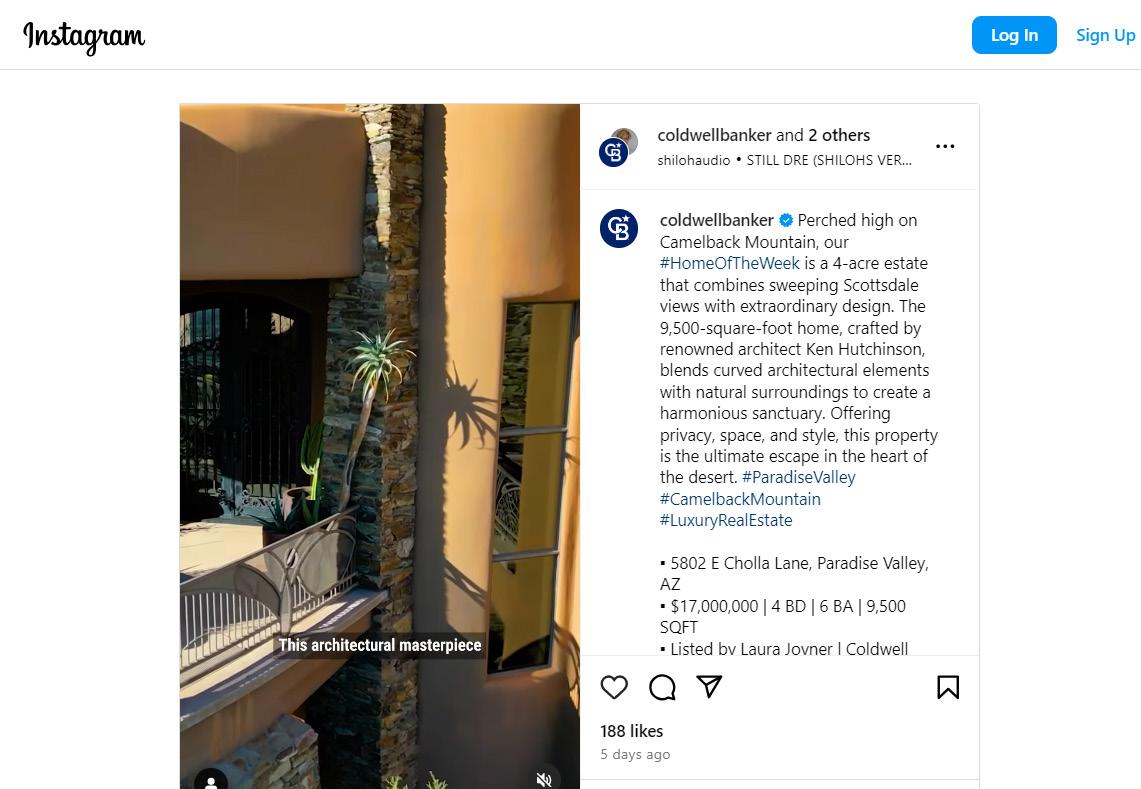Open Coldwell Banker avatar in post header
The image size is (1141, 789).
point(618,147)
